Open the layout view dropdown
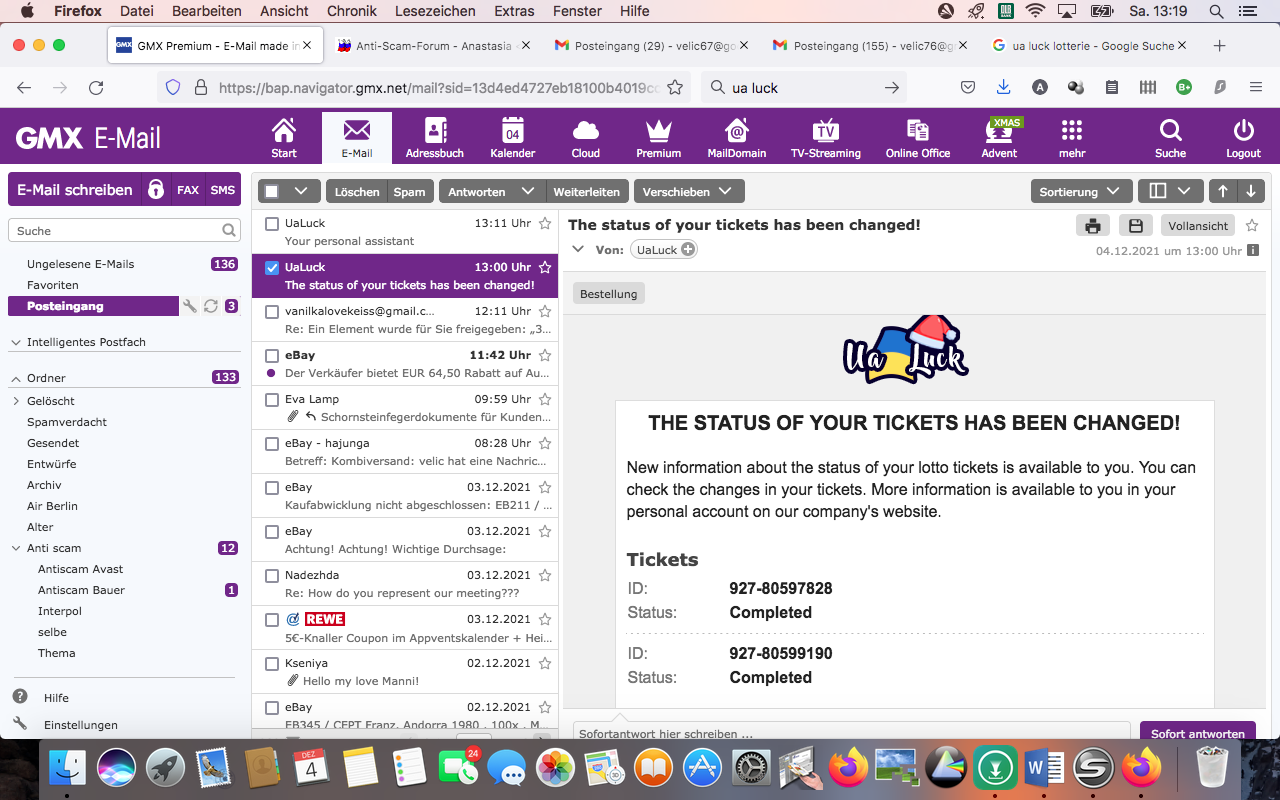1280x800 pixels. point(1171,191)
